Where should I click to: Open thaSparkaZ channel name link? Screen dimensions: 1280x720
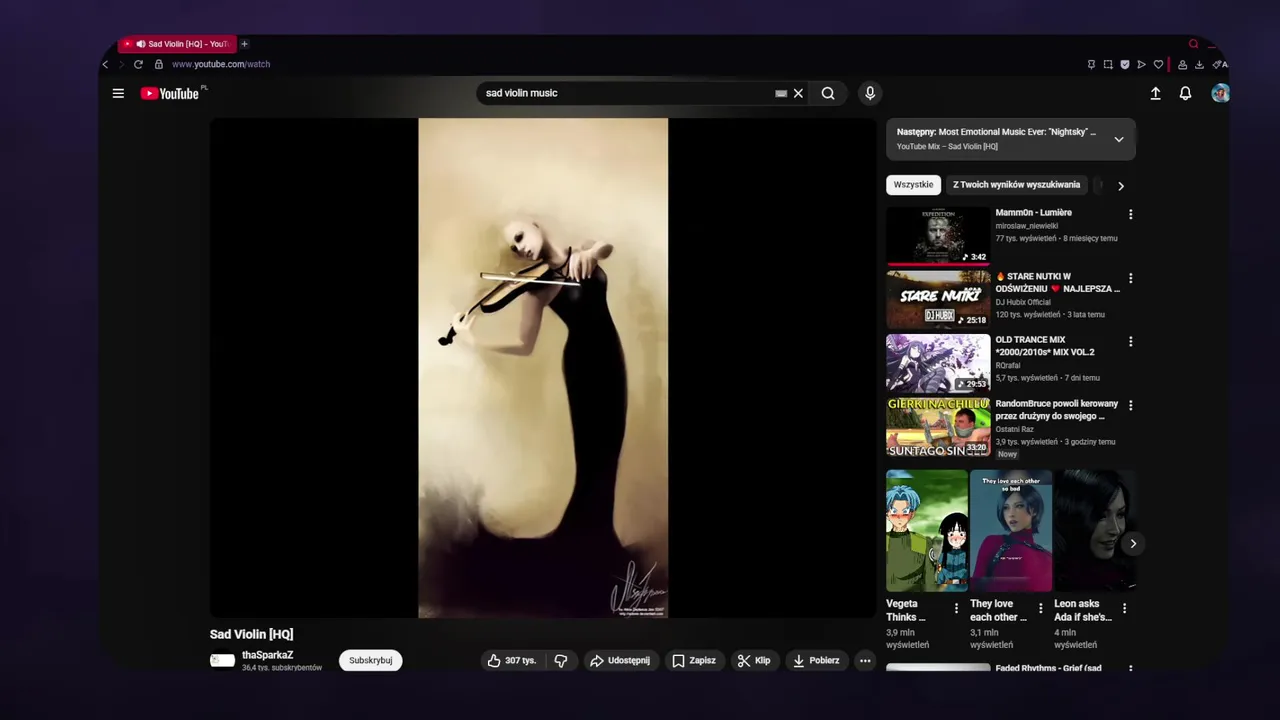pos(267,655)
